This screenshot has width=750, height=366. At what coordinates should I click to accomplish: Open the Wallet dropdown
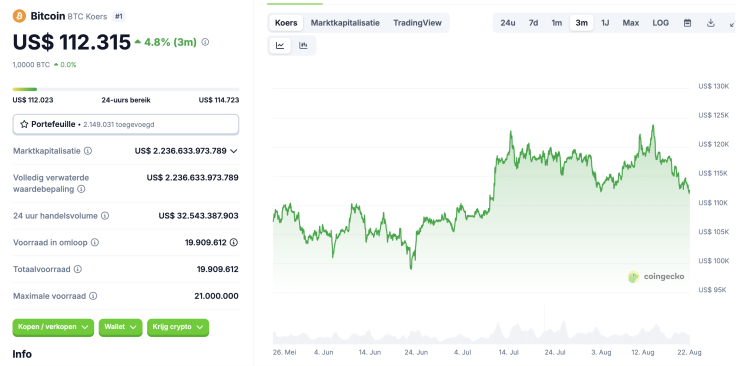click(x=121, y=327)
